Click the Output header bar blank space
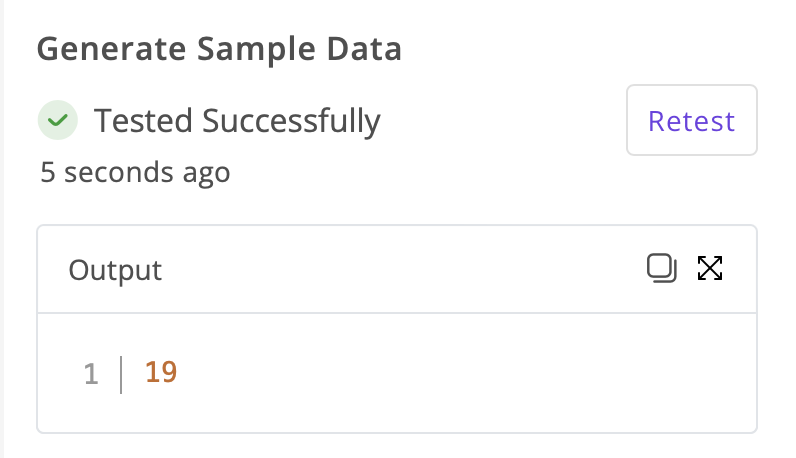 click(x=396, y=269)
